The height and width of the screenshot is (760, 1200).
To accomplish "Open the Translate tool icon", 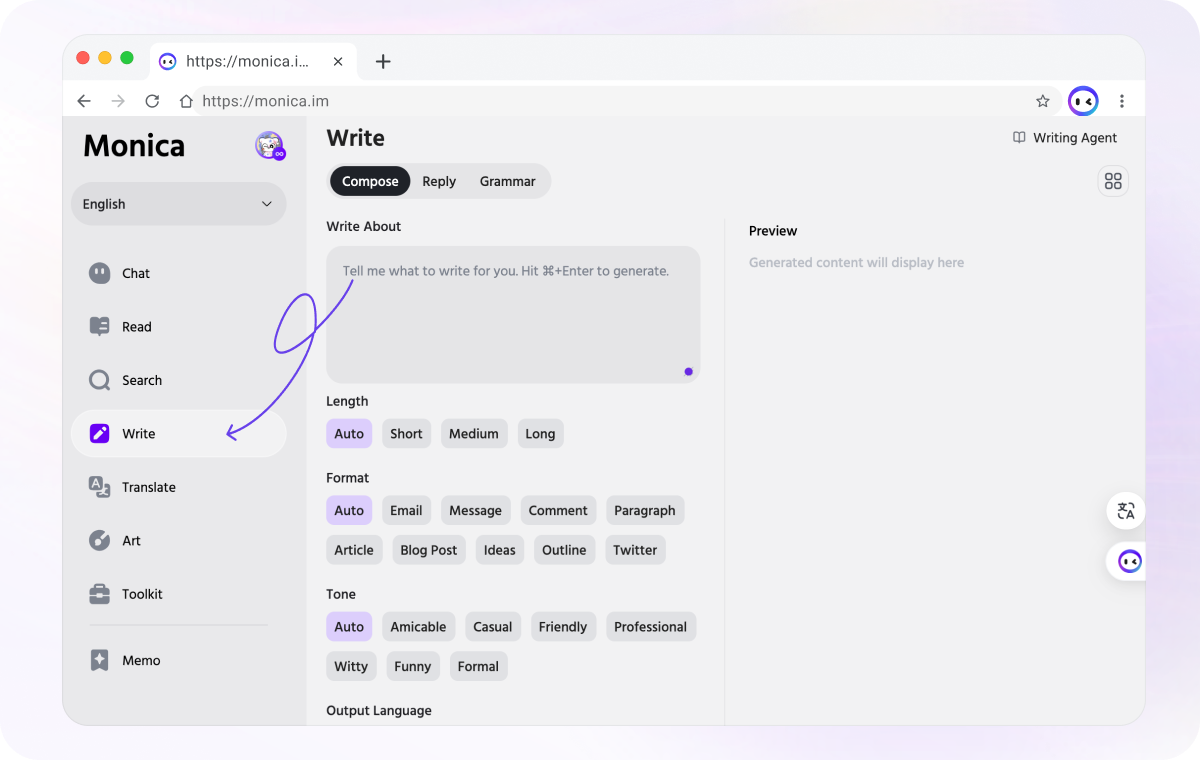I will [100, 487].
